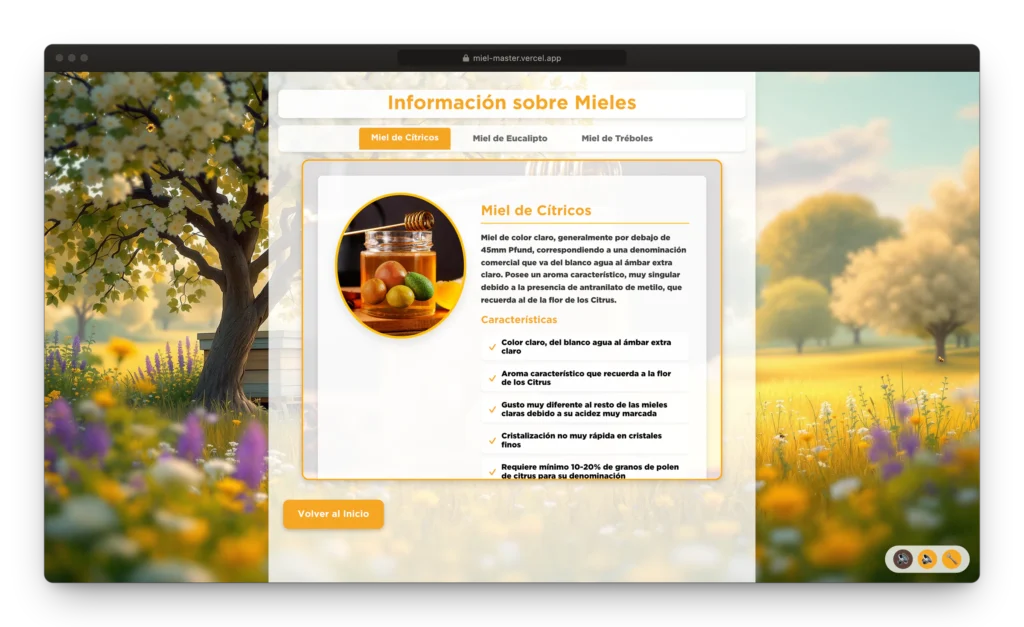This screenshot has width=1024, height=627.
Task: Click the honey dipper icon button
Action: (952, 559)
